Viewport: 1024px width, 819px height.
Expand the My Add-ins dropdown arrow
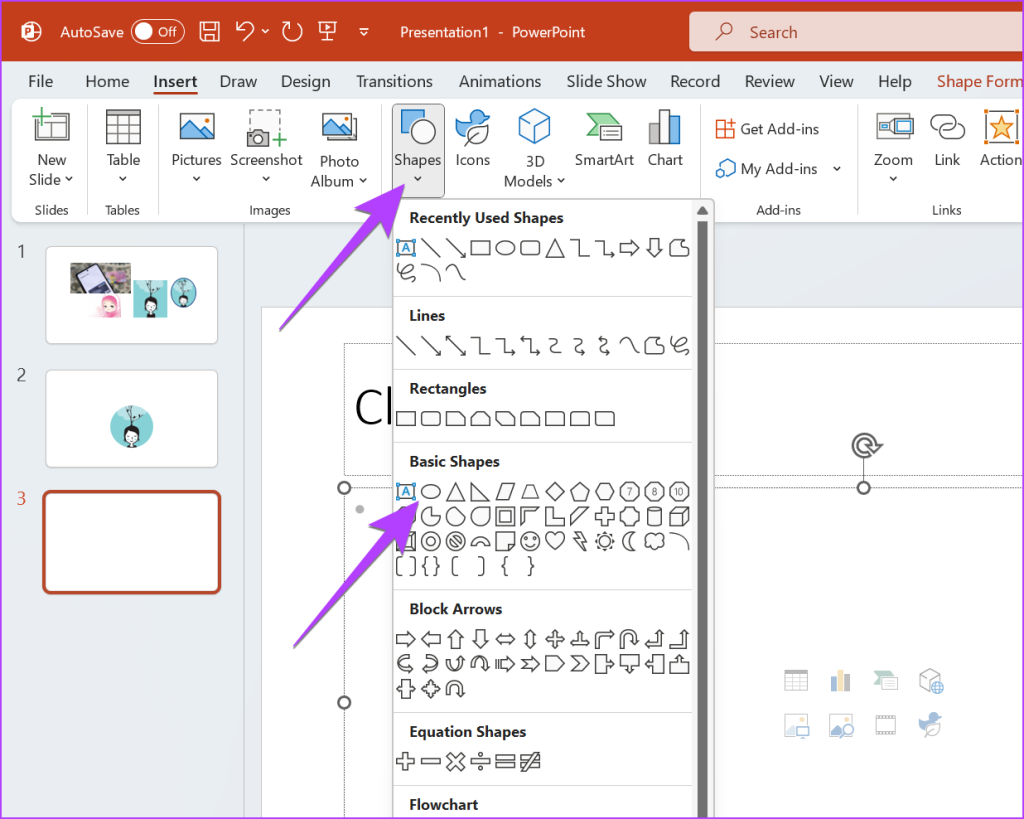[837, 169]
